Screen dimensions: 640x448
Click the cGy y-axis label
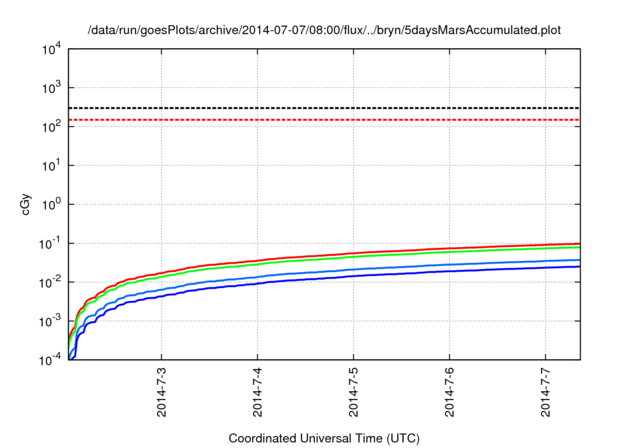(25, 204)
